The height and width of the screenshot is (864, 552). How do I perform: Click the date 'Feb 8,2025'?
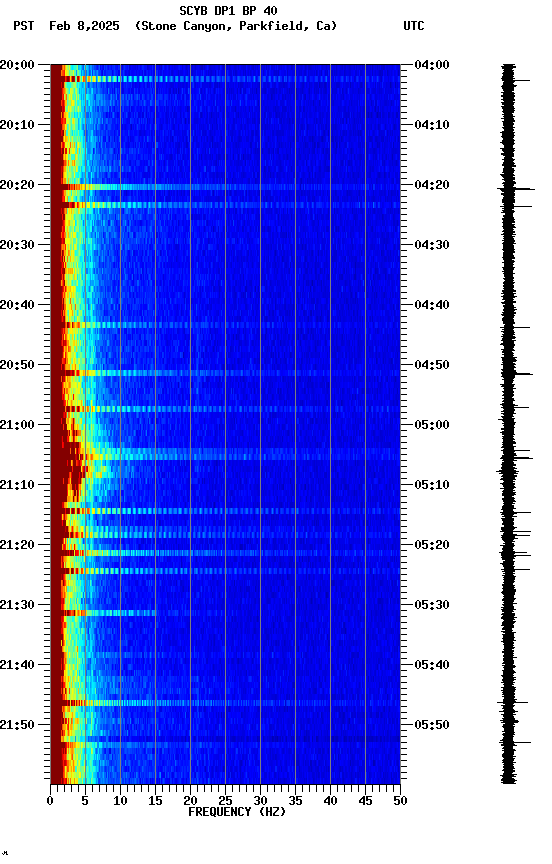[84, 26]
